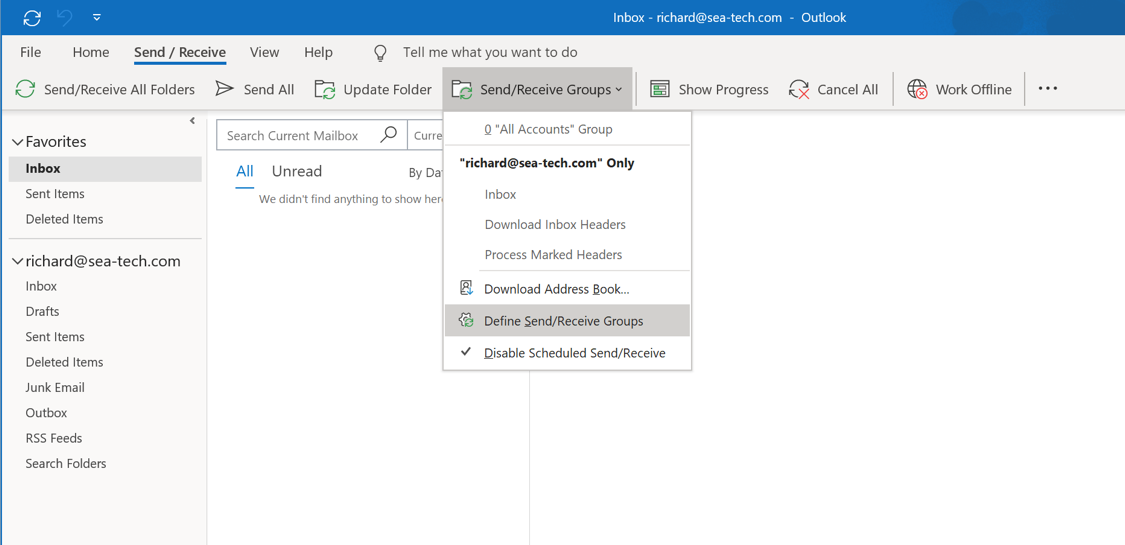Collapse the folder pane with the arrow

tap(192, 120)
